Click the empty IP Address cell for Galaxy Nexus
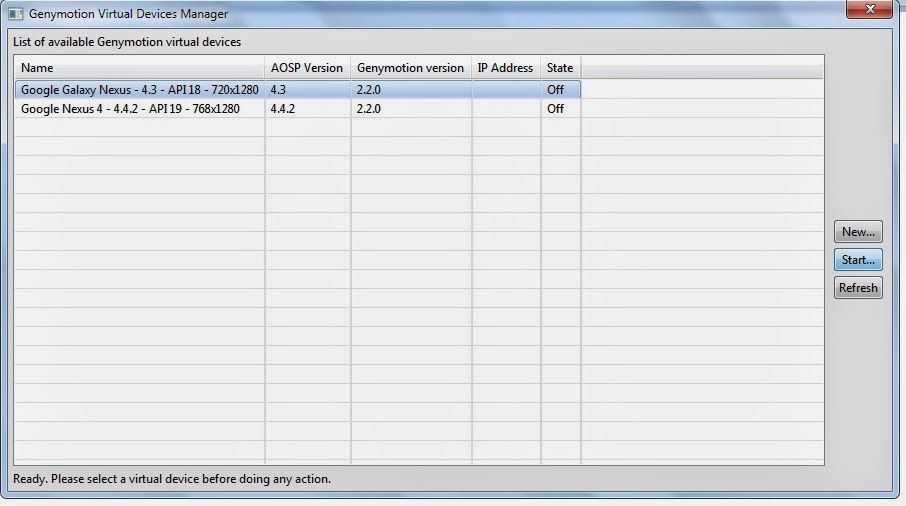Viewport: 906px width, 506px height. [x=506, y=90]
